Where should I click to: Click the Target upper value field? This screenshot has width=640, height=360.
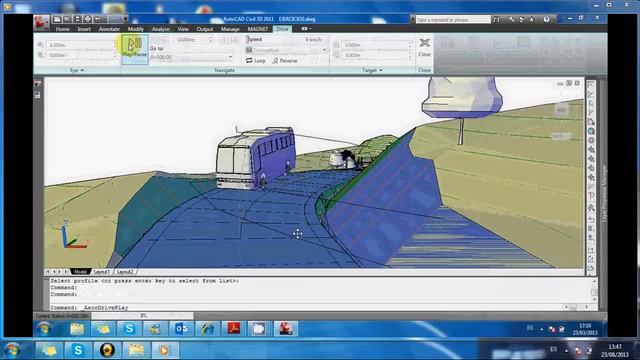(x=376, y=45)
